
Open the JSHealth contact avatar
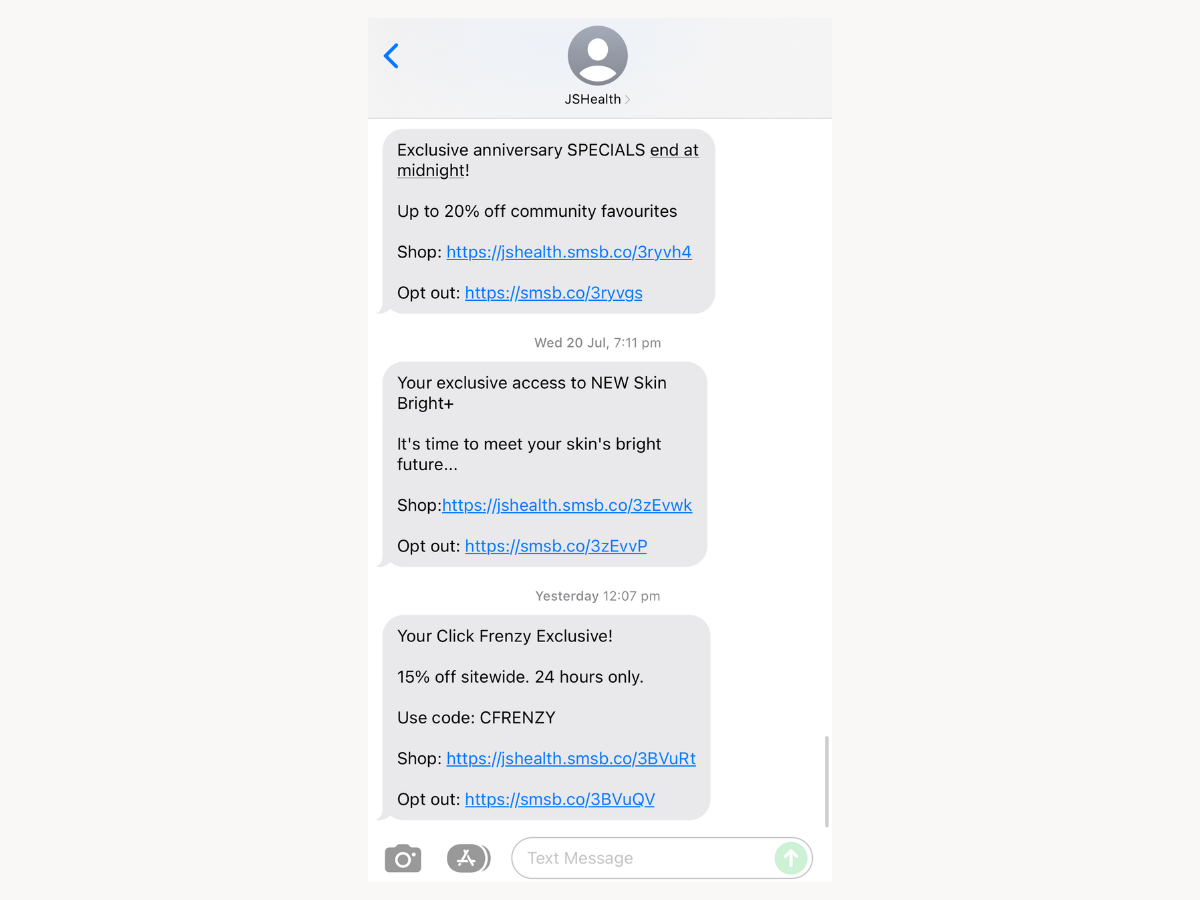pyautogui.click(x=598, y=56)
